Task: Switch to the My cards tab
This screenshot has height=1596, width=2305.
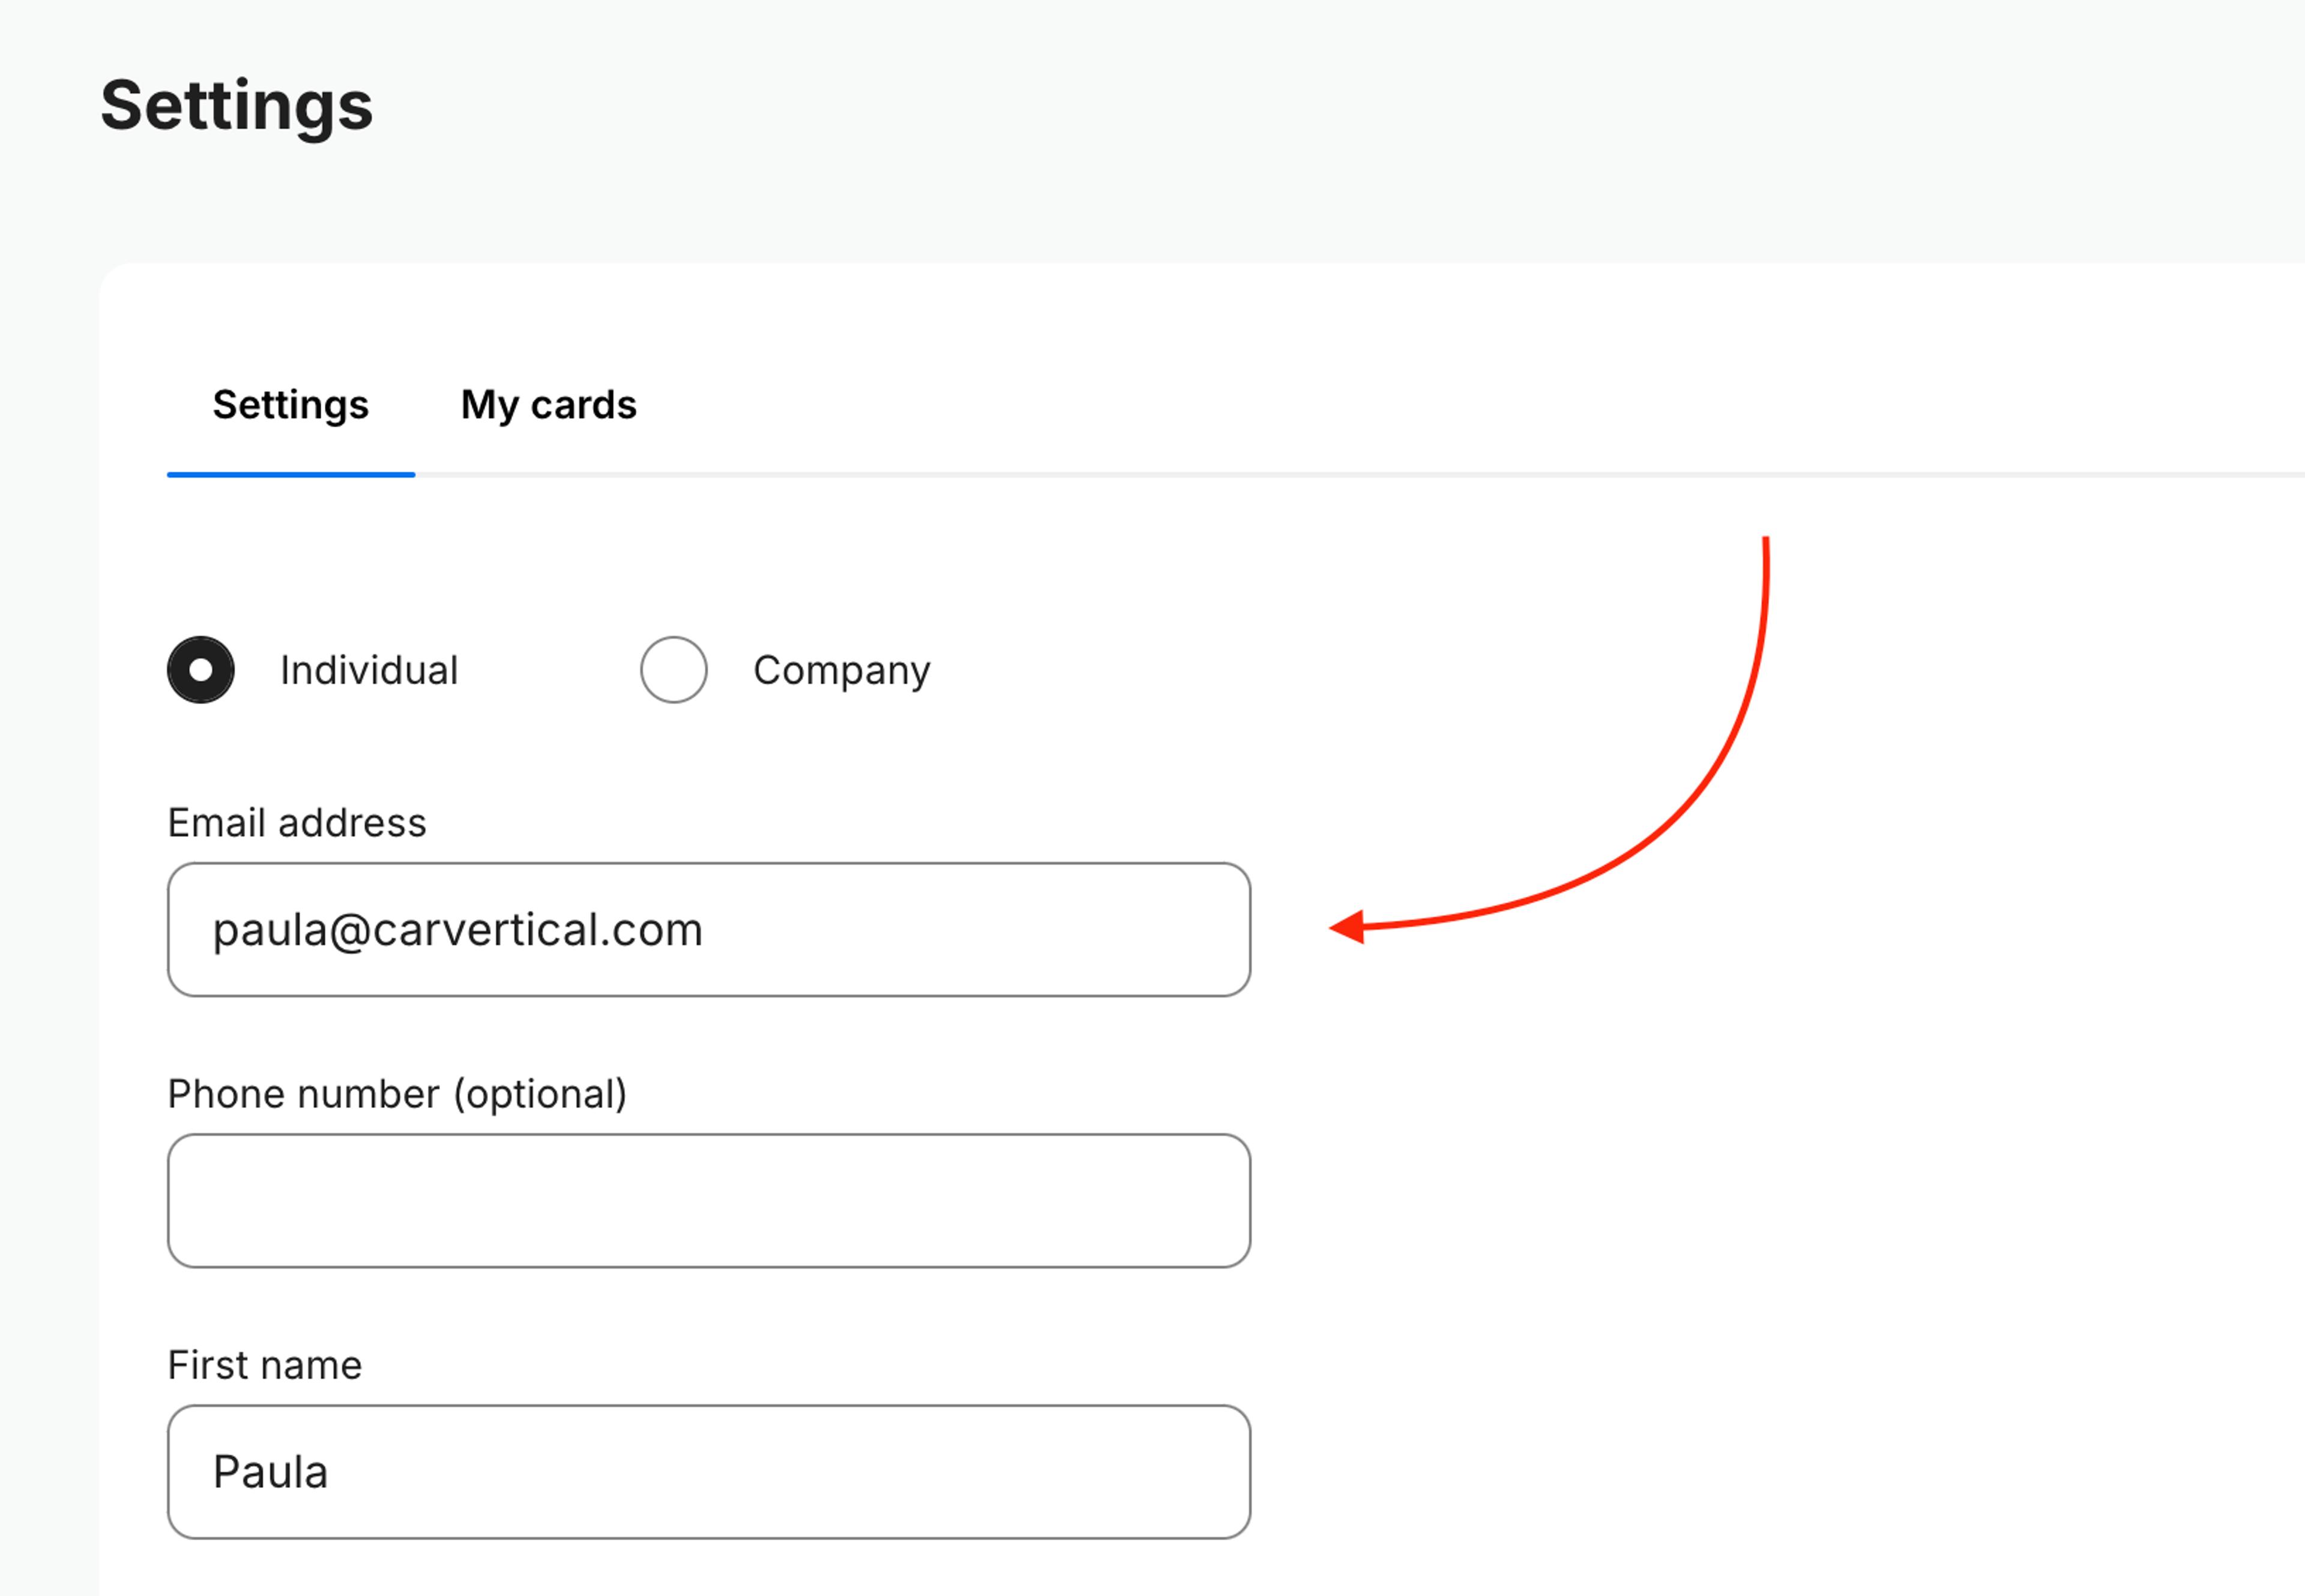Action: [x=548, y=405]
